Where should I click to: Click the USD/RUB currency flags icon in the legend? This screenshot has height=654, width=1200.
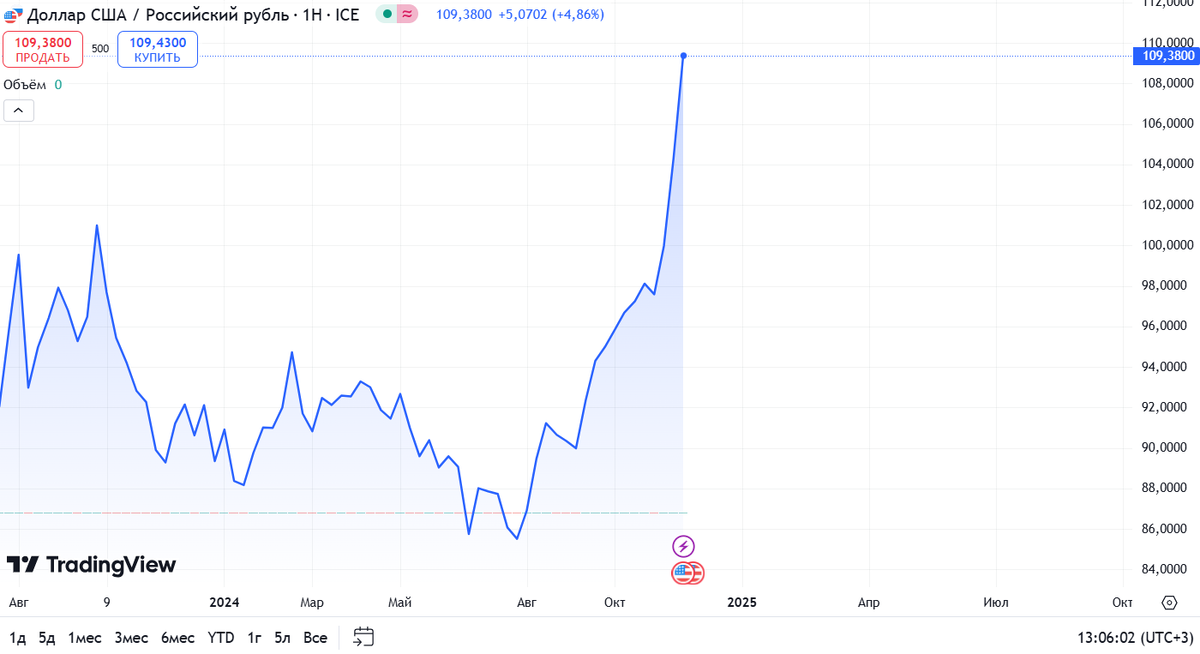(14, 15)
